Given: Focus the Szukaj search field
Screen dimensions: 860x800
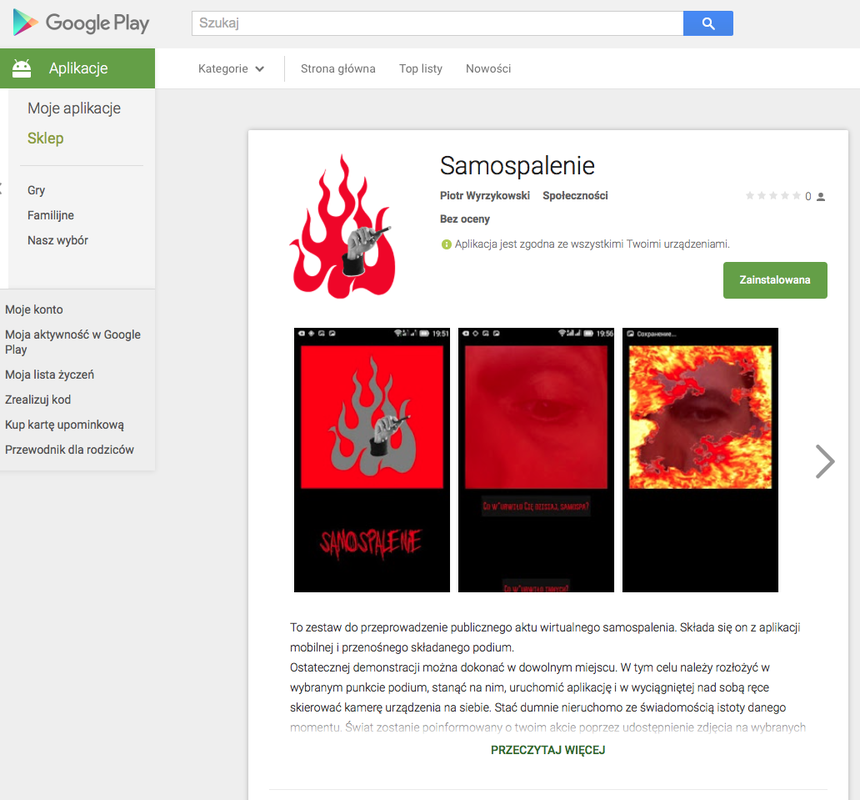Looking at the screenshot, I should pyautogui.click(x=437, y=23).
